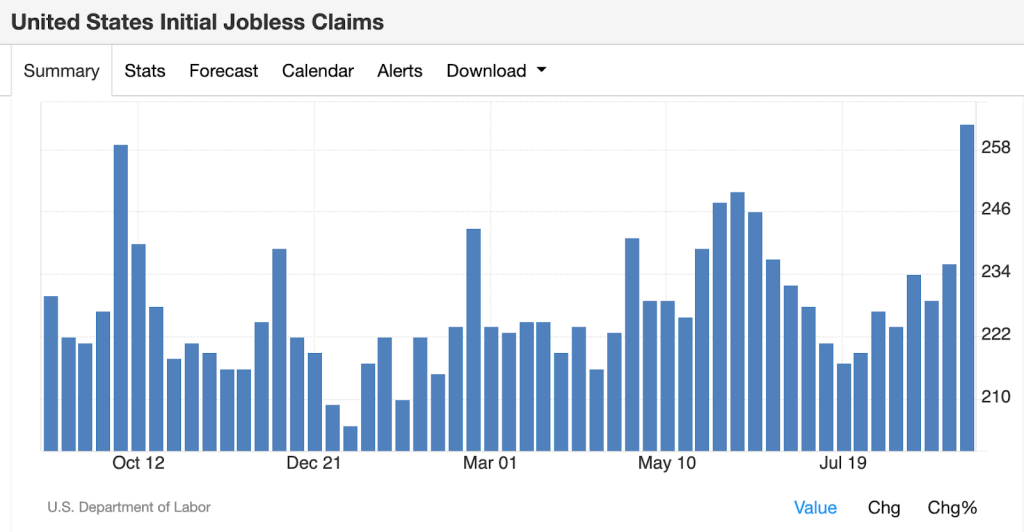This screenshot has width=1024, height=532.
Task: Click the May 10 x-axis label
Action: (667, 463)
